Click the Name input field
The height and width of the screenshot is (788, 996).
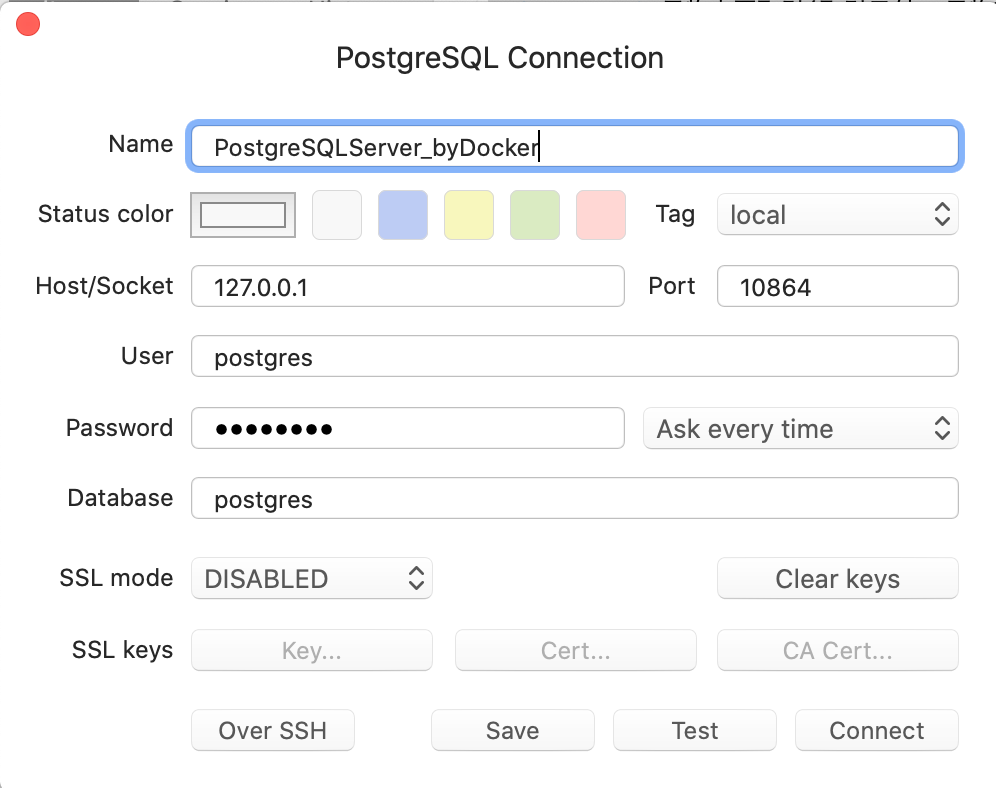(x=574, y=147)
